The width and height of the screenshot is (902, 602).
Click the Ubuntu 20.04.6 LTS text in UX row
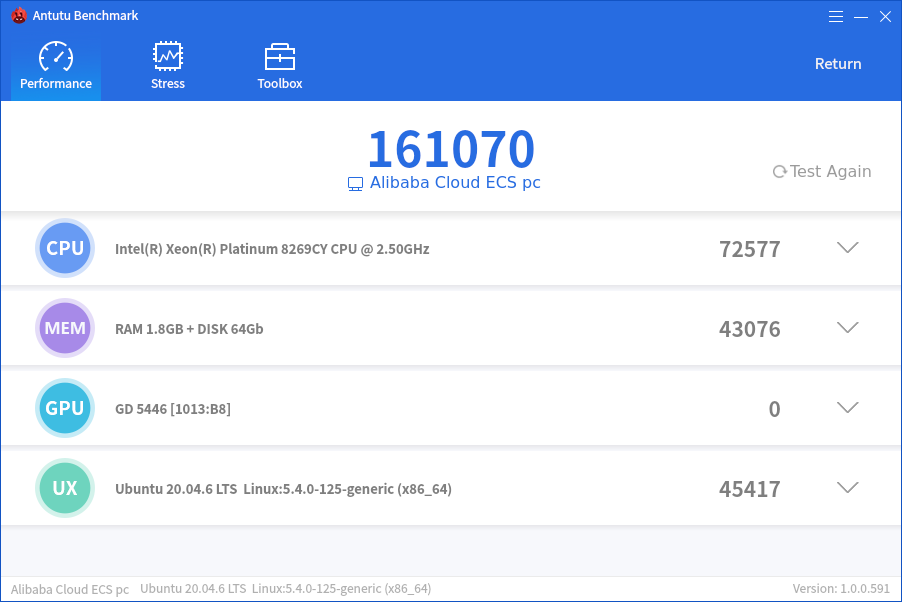tap(176, 489)
